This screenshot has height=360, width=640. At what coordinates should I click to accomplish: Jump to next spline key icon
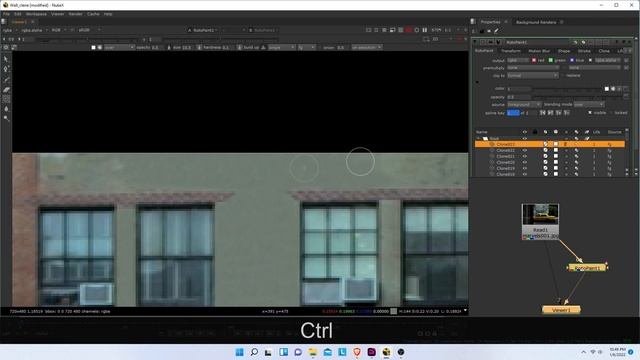click(x=551, y=113)
